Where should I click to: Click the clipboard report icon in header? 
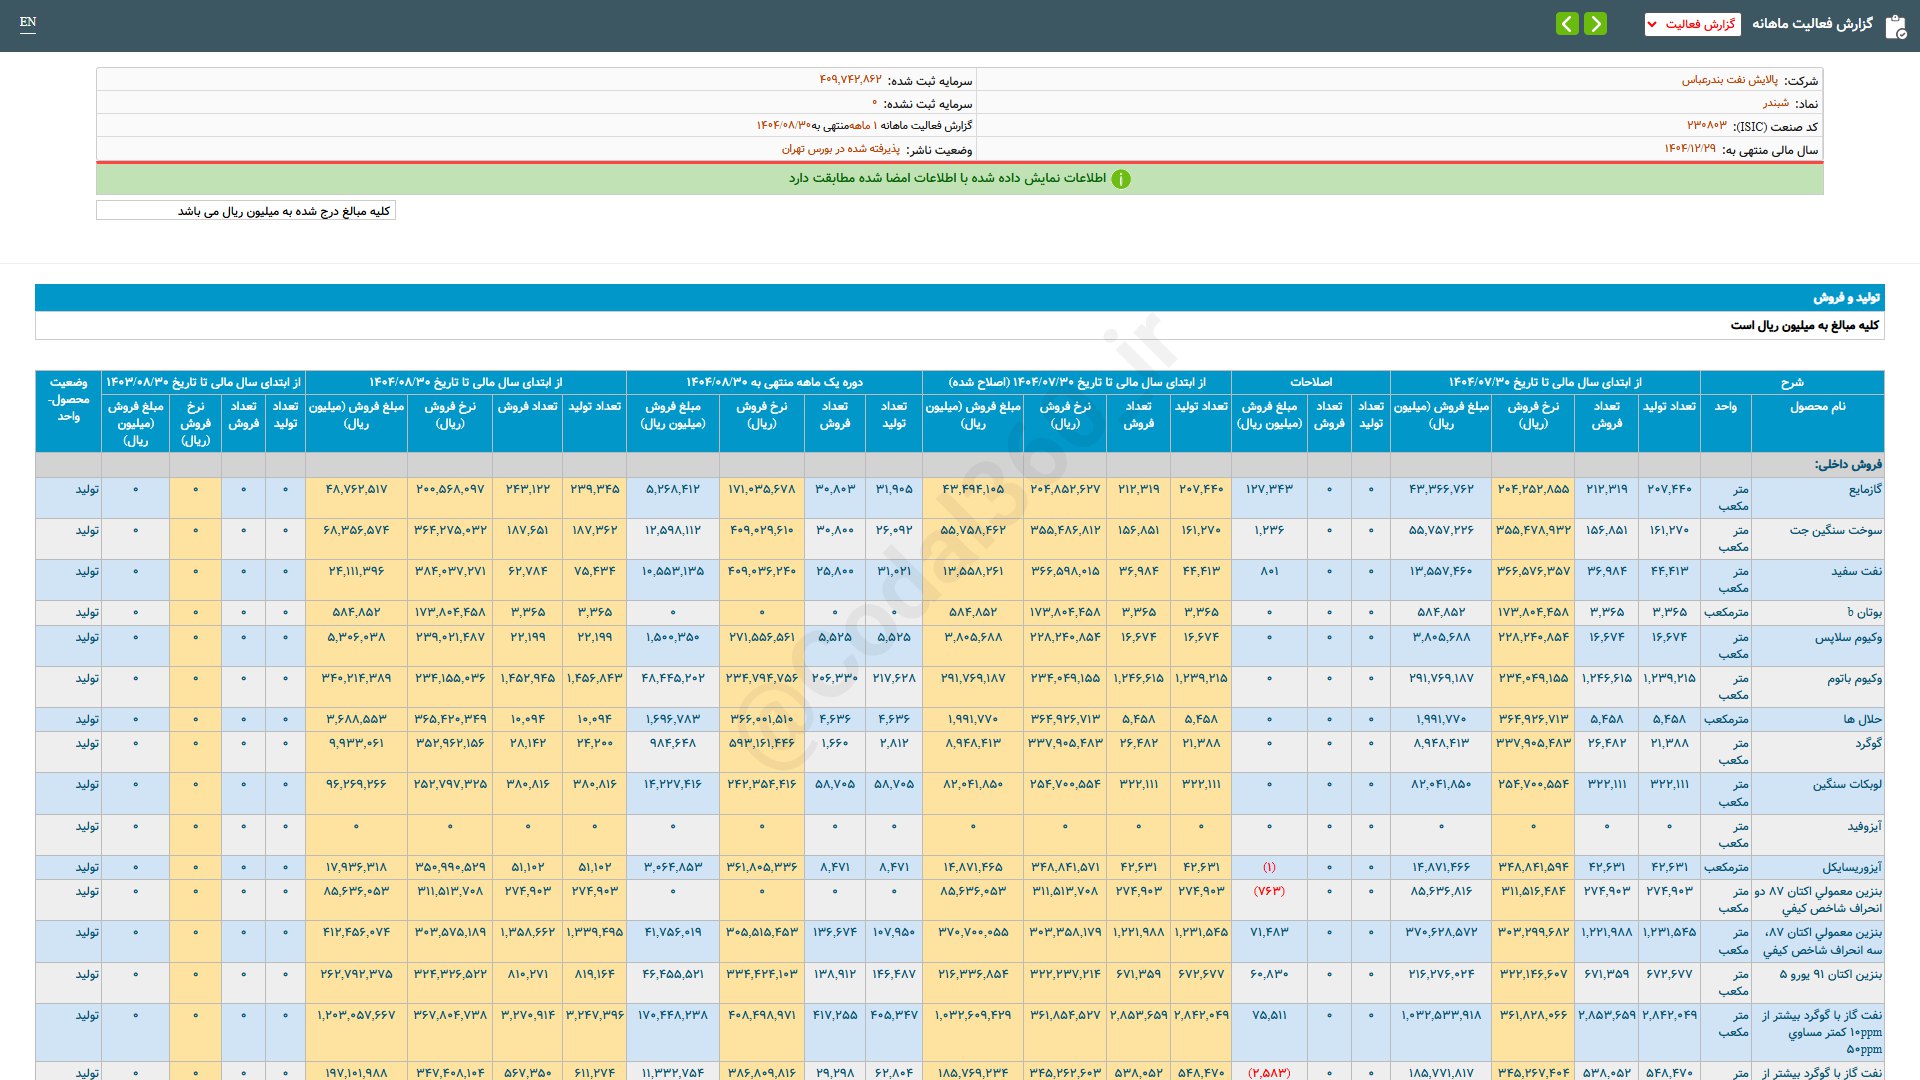[1895, 26]
